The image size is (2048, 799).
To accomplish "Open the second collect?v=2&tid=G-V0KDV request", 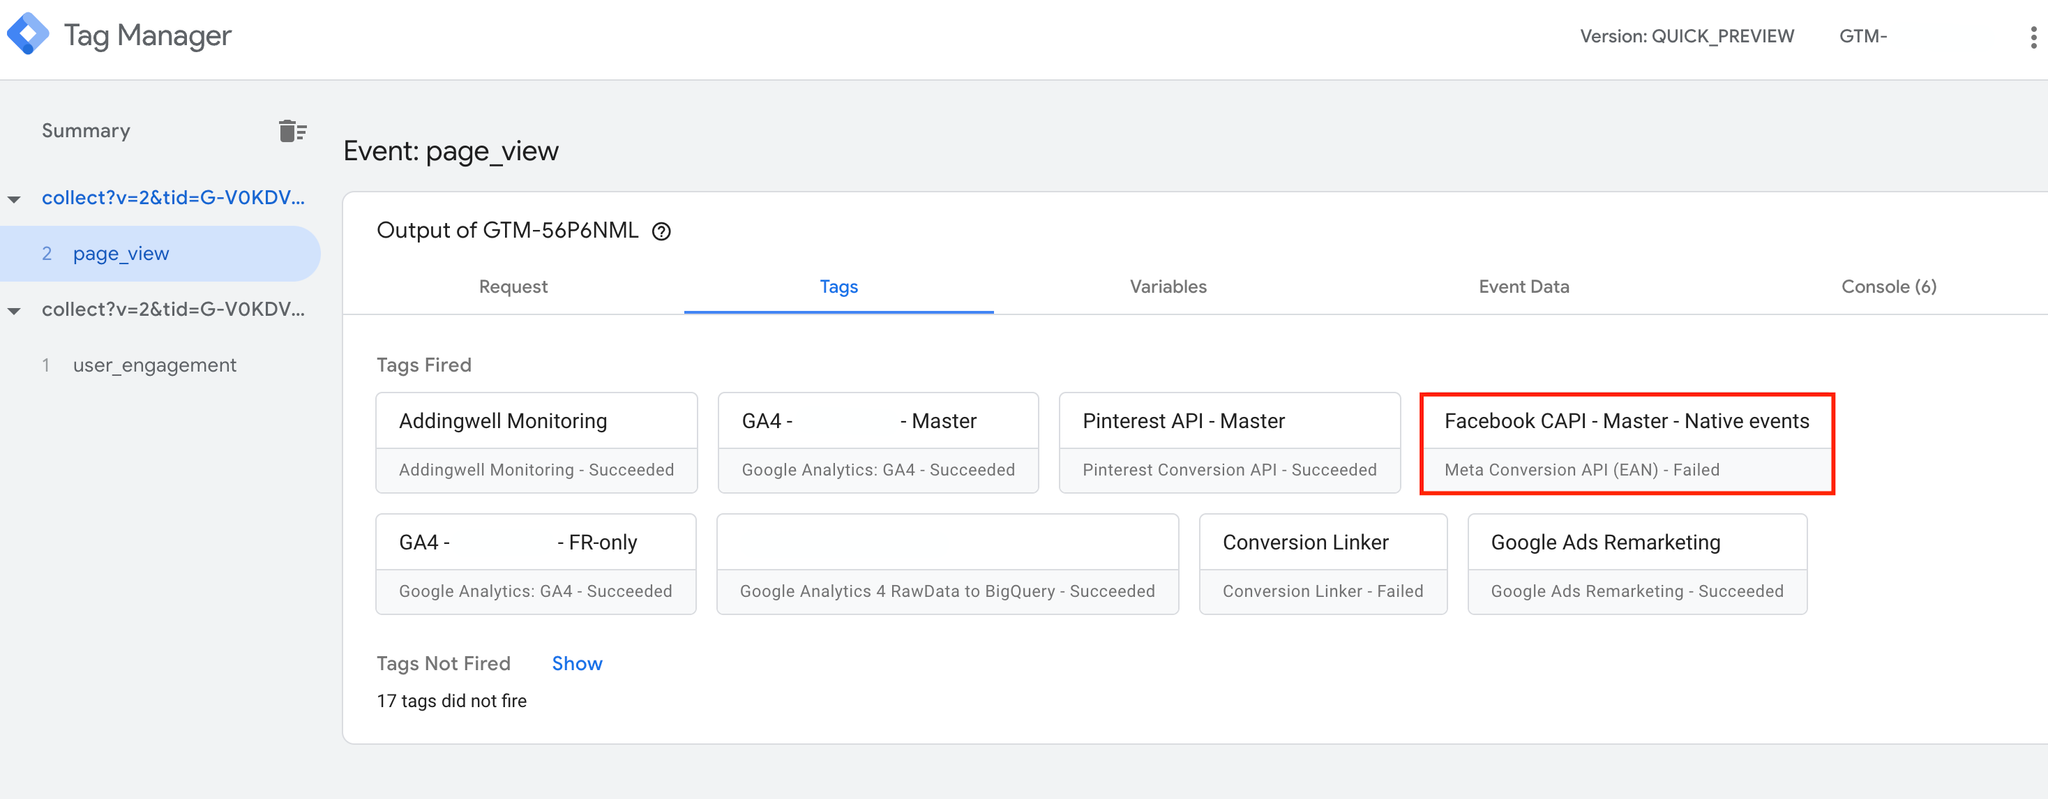I will [173, 309].
